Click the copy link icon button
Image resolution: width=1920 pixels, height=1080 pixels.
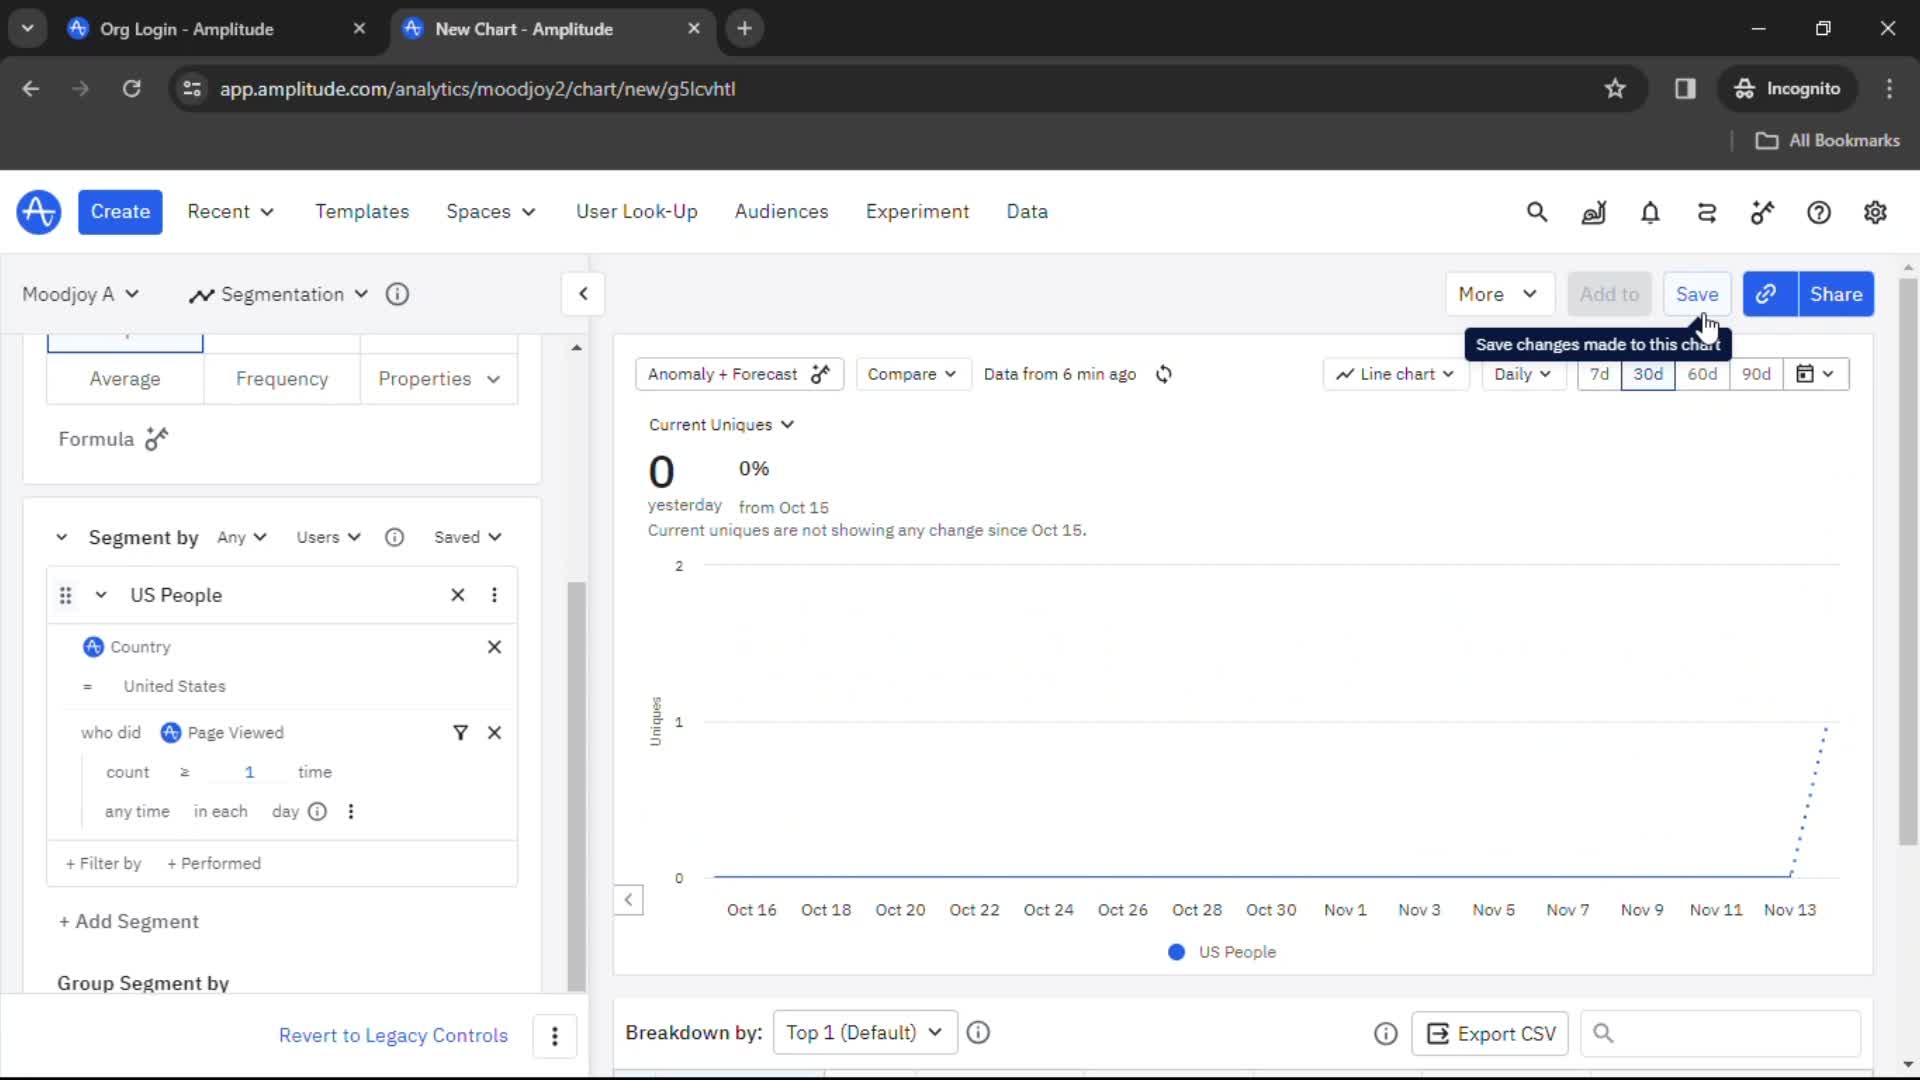pyautogui.click(x=1770, y=294)
